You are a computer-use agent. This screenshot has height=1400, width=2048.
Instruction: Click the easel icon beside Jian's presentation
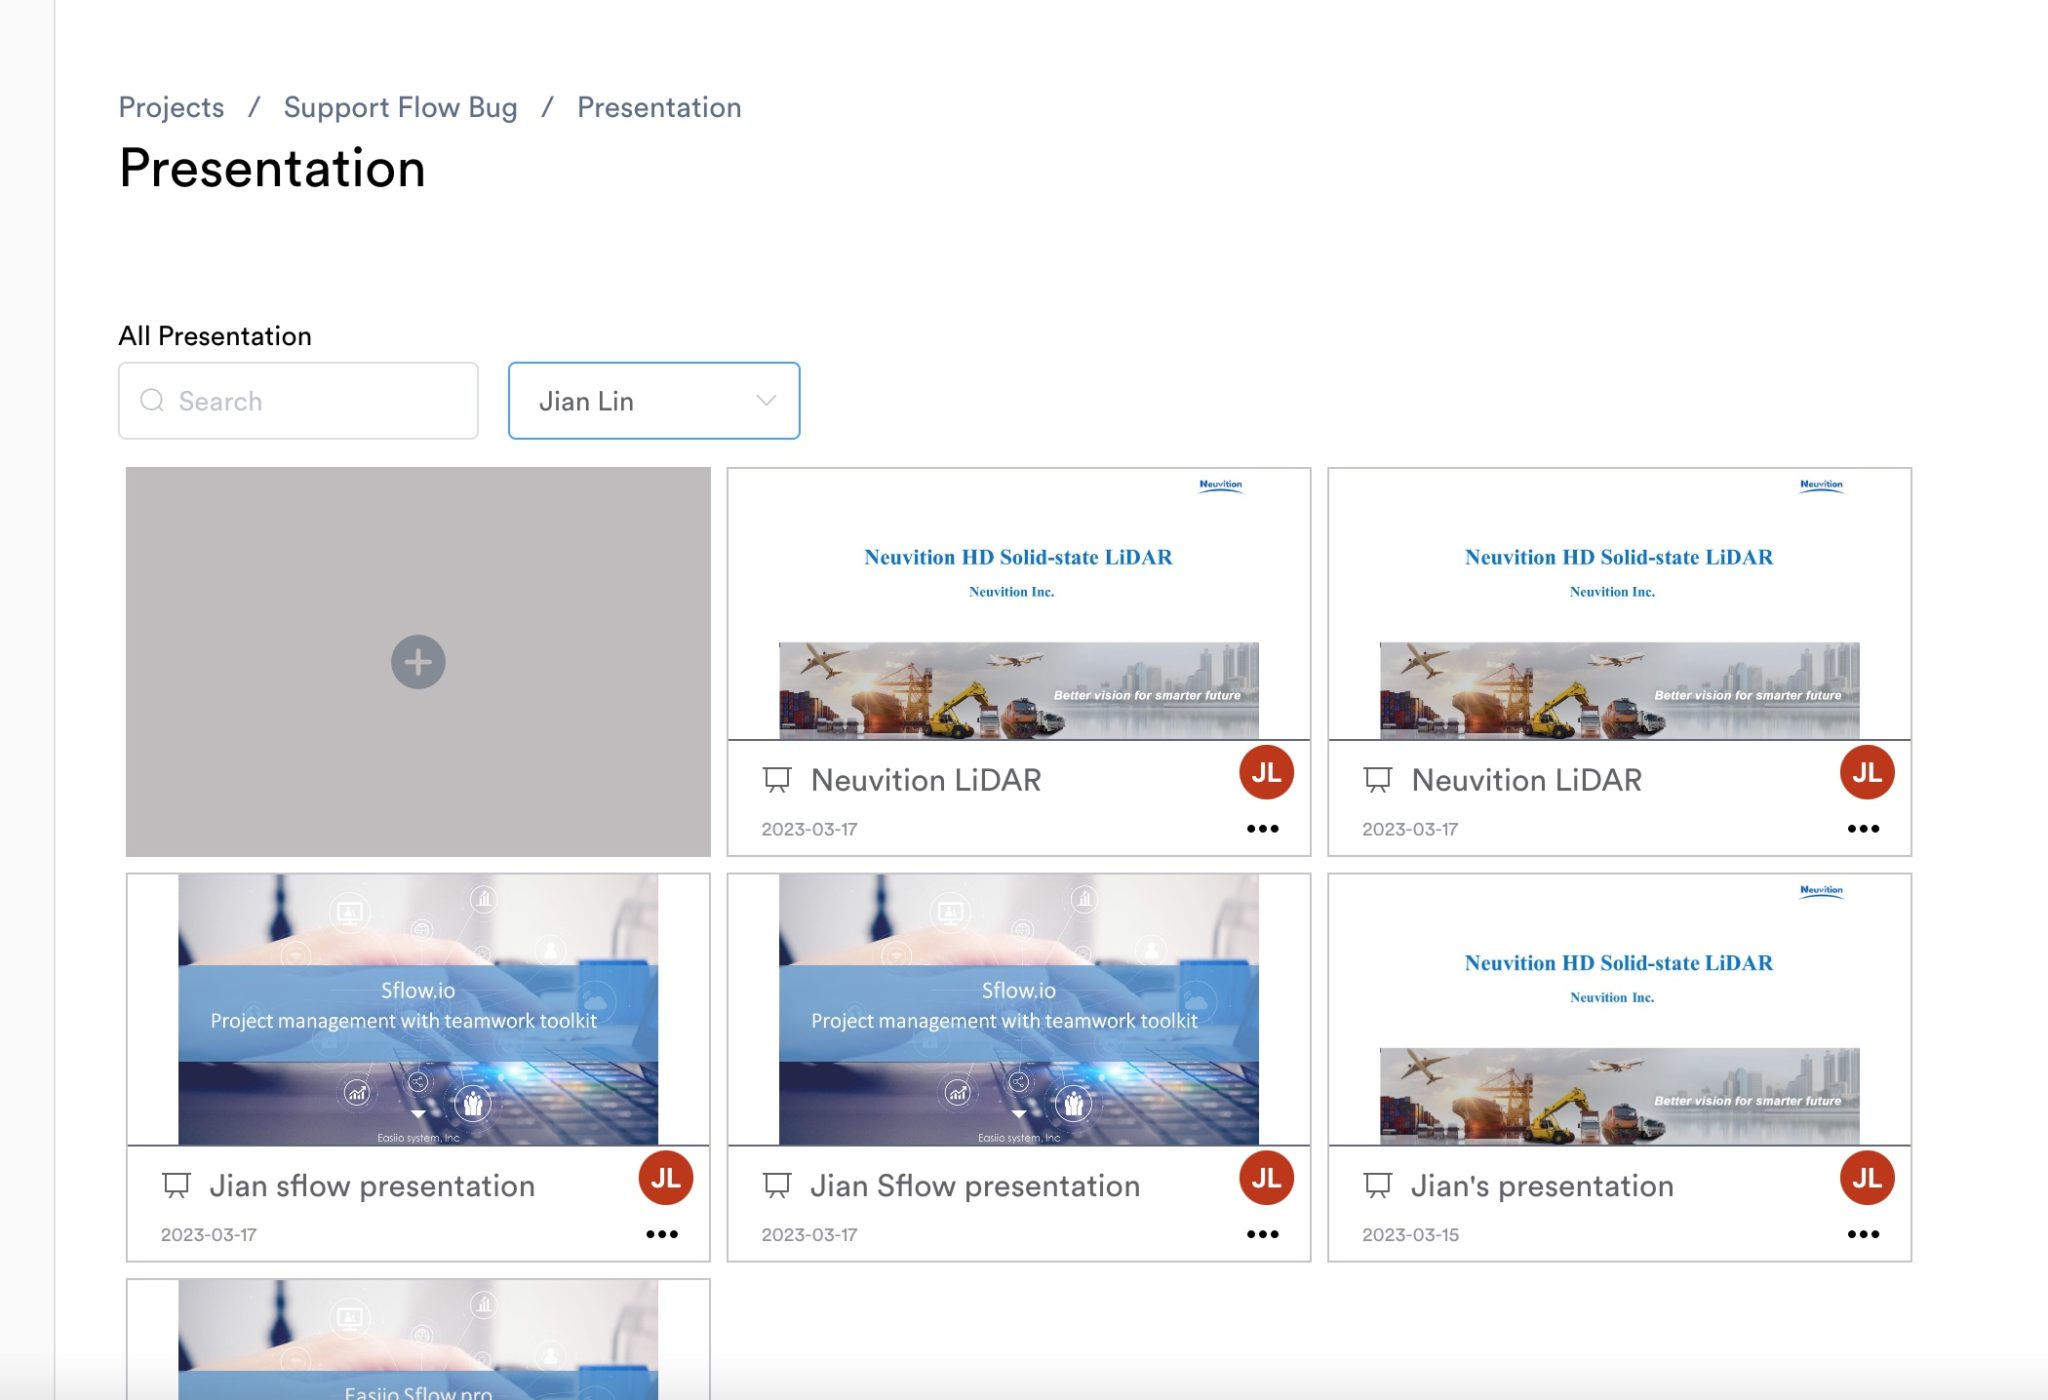1379,1186
